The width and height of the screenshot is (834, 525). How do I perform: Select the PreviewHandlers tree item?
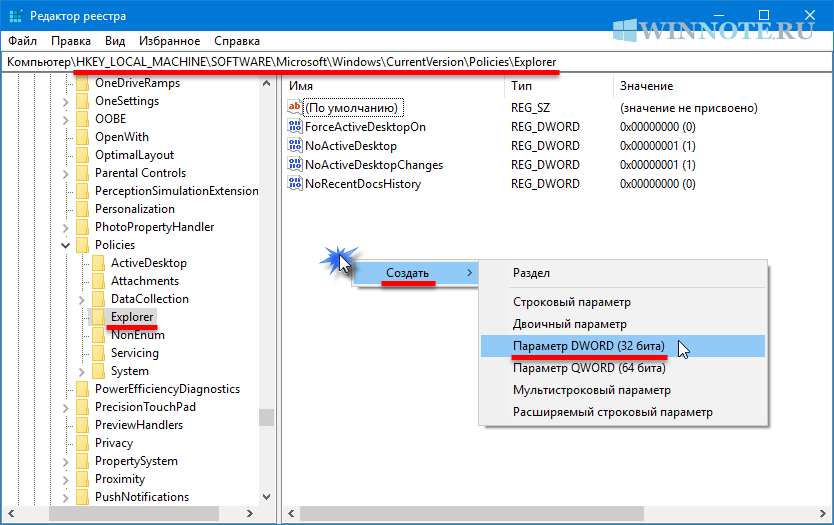pos(139,425)
